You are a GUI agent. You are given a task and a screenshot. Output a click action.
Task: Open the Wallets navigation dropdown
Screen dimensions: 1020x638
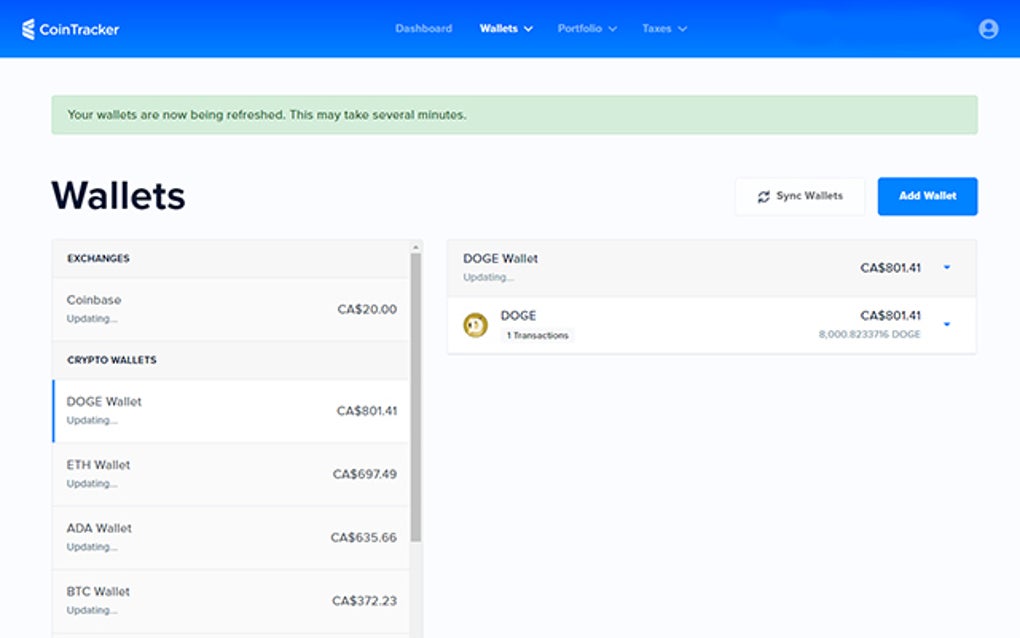[505, 28]
